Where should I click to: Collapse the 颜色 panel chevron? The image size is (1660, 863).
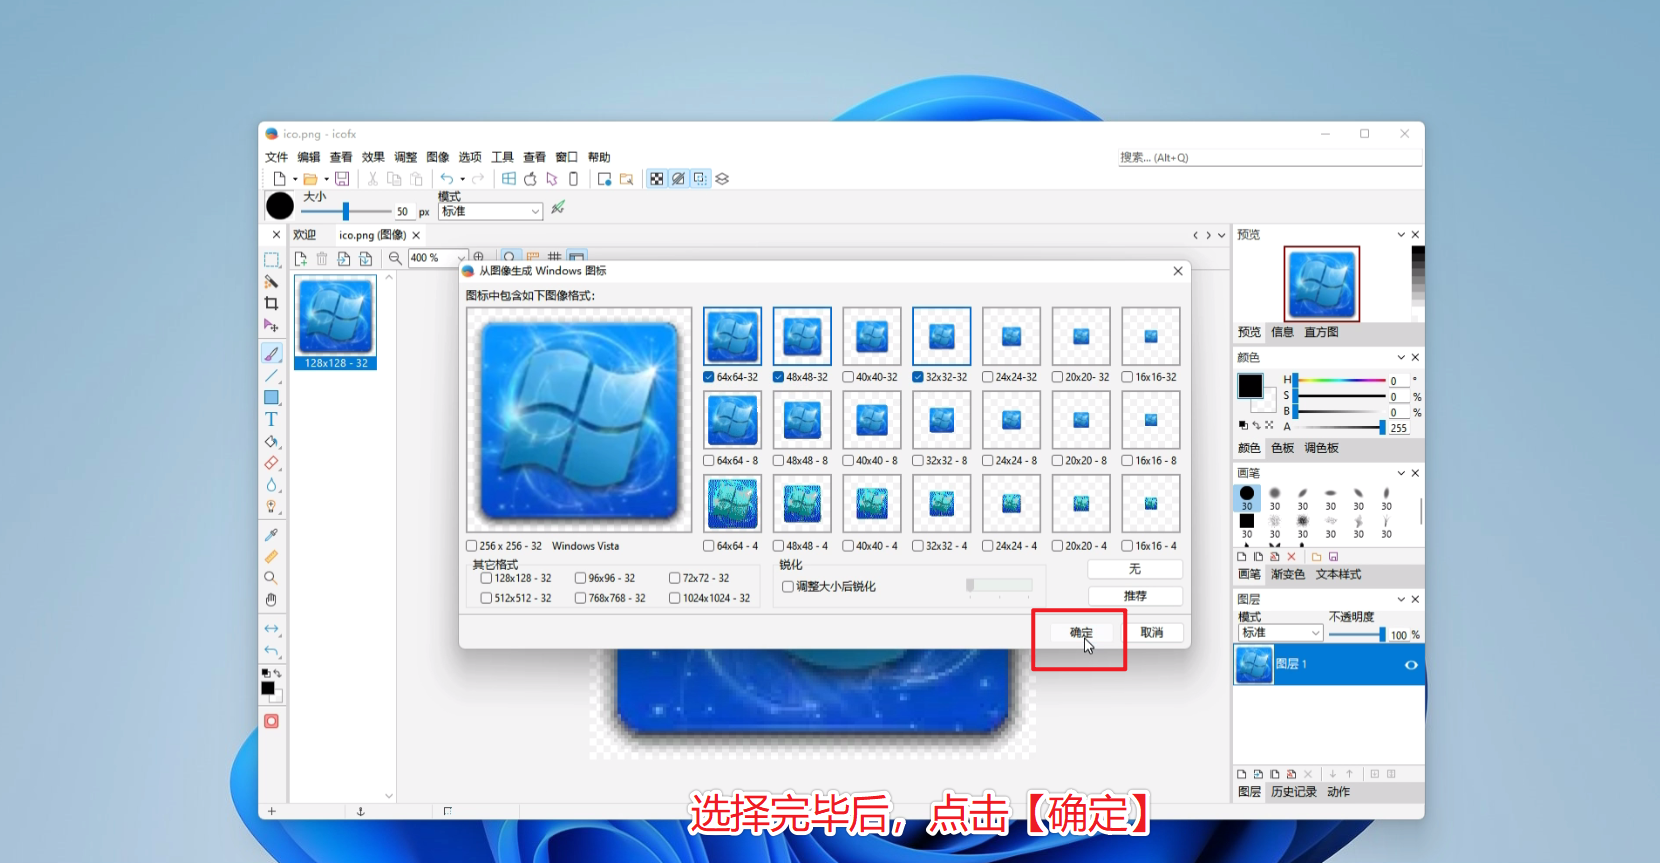pyautogui.click(x=1401, y=358)
